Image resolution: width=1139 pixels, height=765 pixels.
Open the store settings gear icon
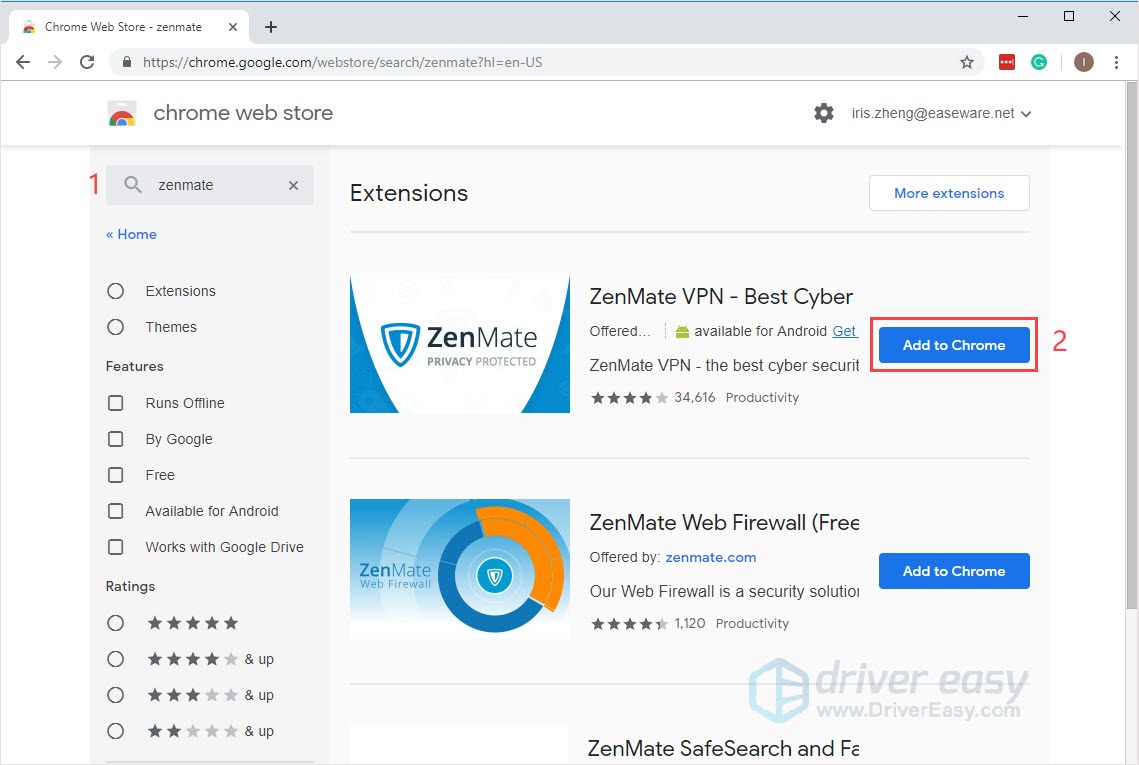[x=823, y=113]
